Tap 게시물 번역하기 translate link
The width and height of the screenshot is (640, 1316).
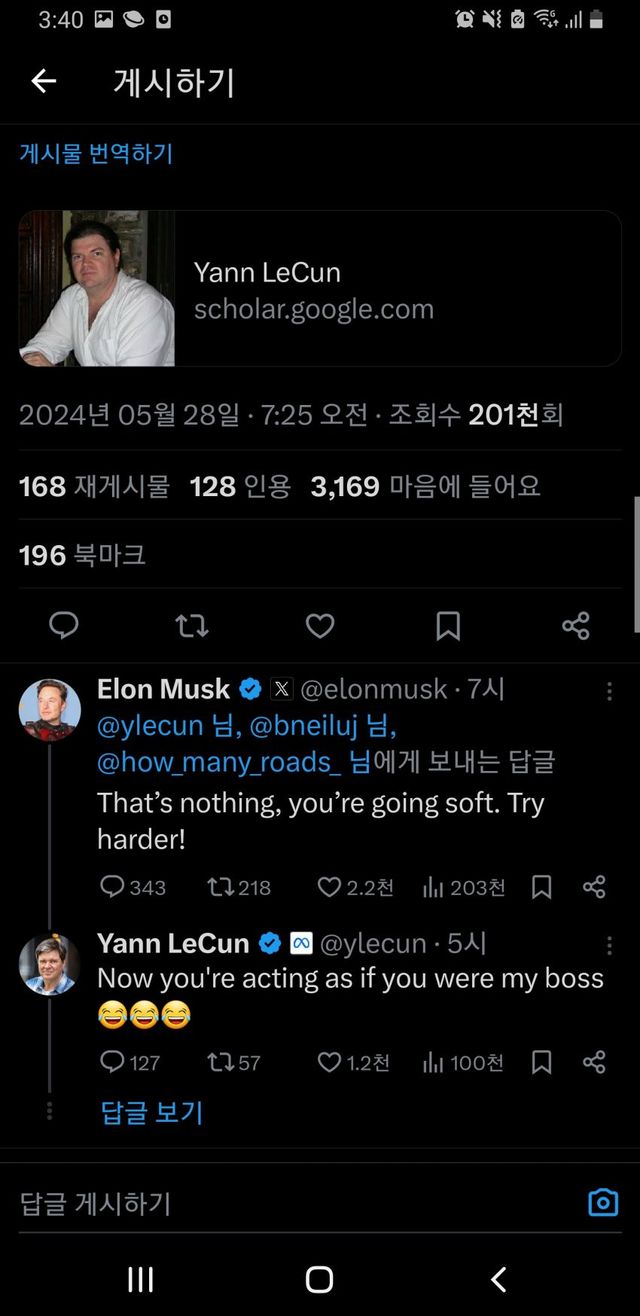pos(96,154)
